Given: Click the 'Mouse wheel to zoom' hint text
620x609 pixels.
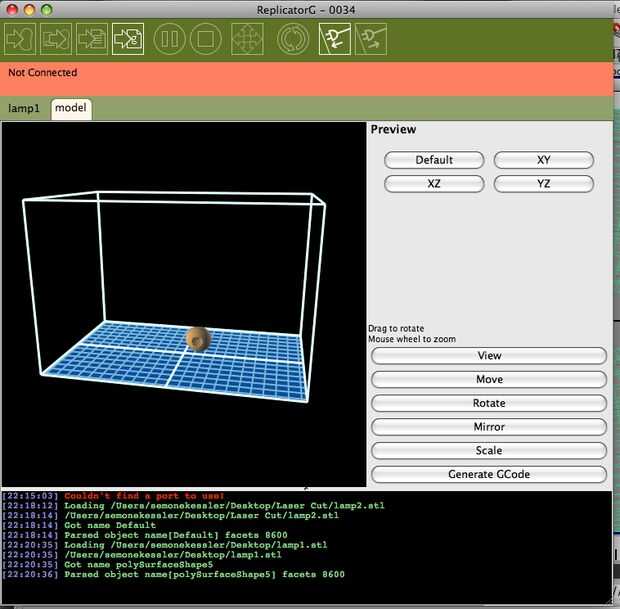Looking at the screenshot, I should tap(412, 339).
